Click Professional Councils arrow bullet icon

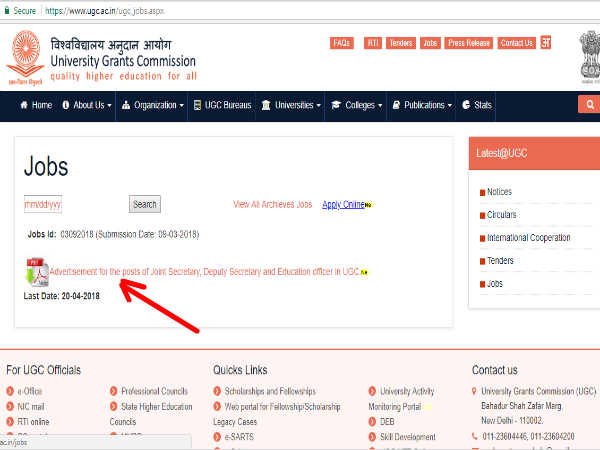tap(113, 391)
